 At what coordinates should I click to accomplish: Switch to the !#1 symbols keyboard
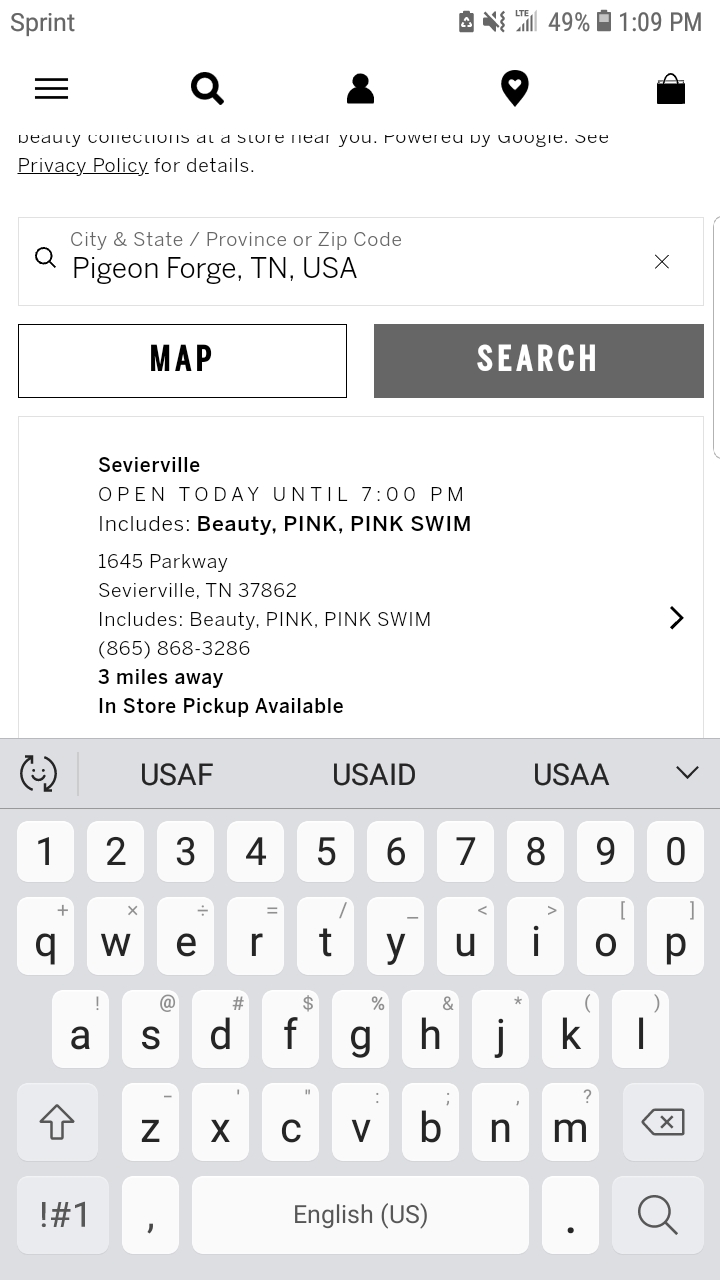(x=63, y=1215)
